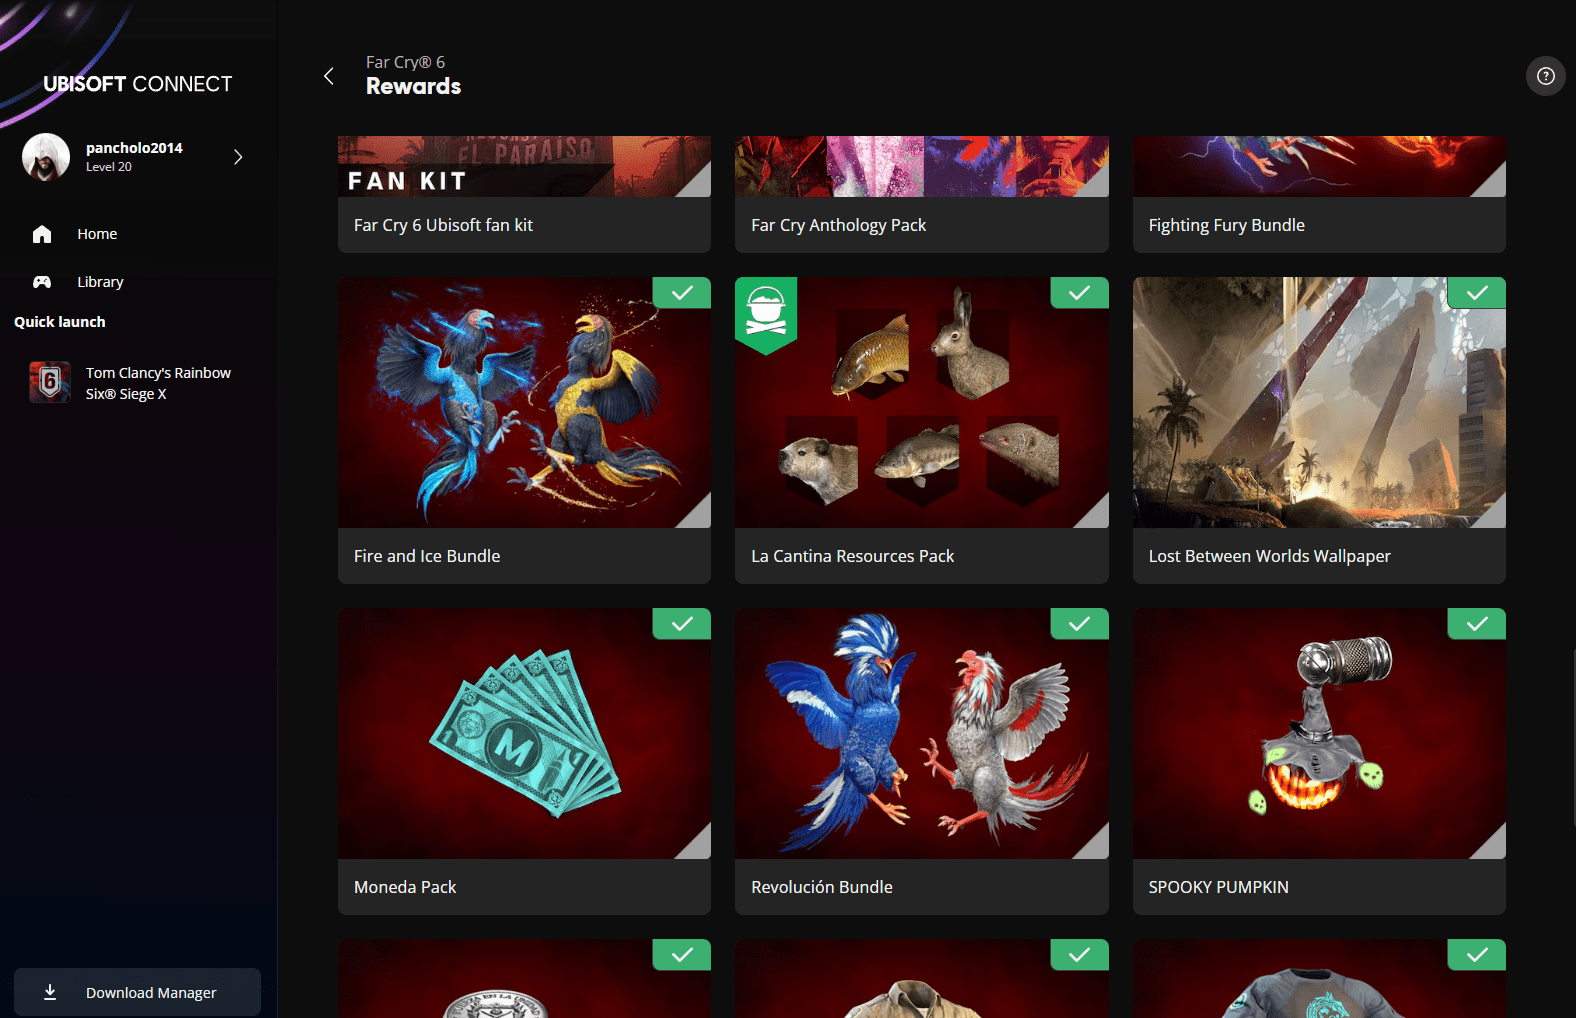Open the help question mark icon
Image resolution: width=1576 pixels, height=1018 pixels.
[x=1545, y=76]
